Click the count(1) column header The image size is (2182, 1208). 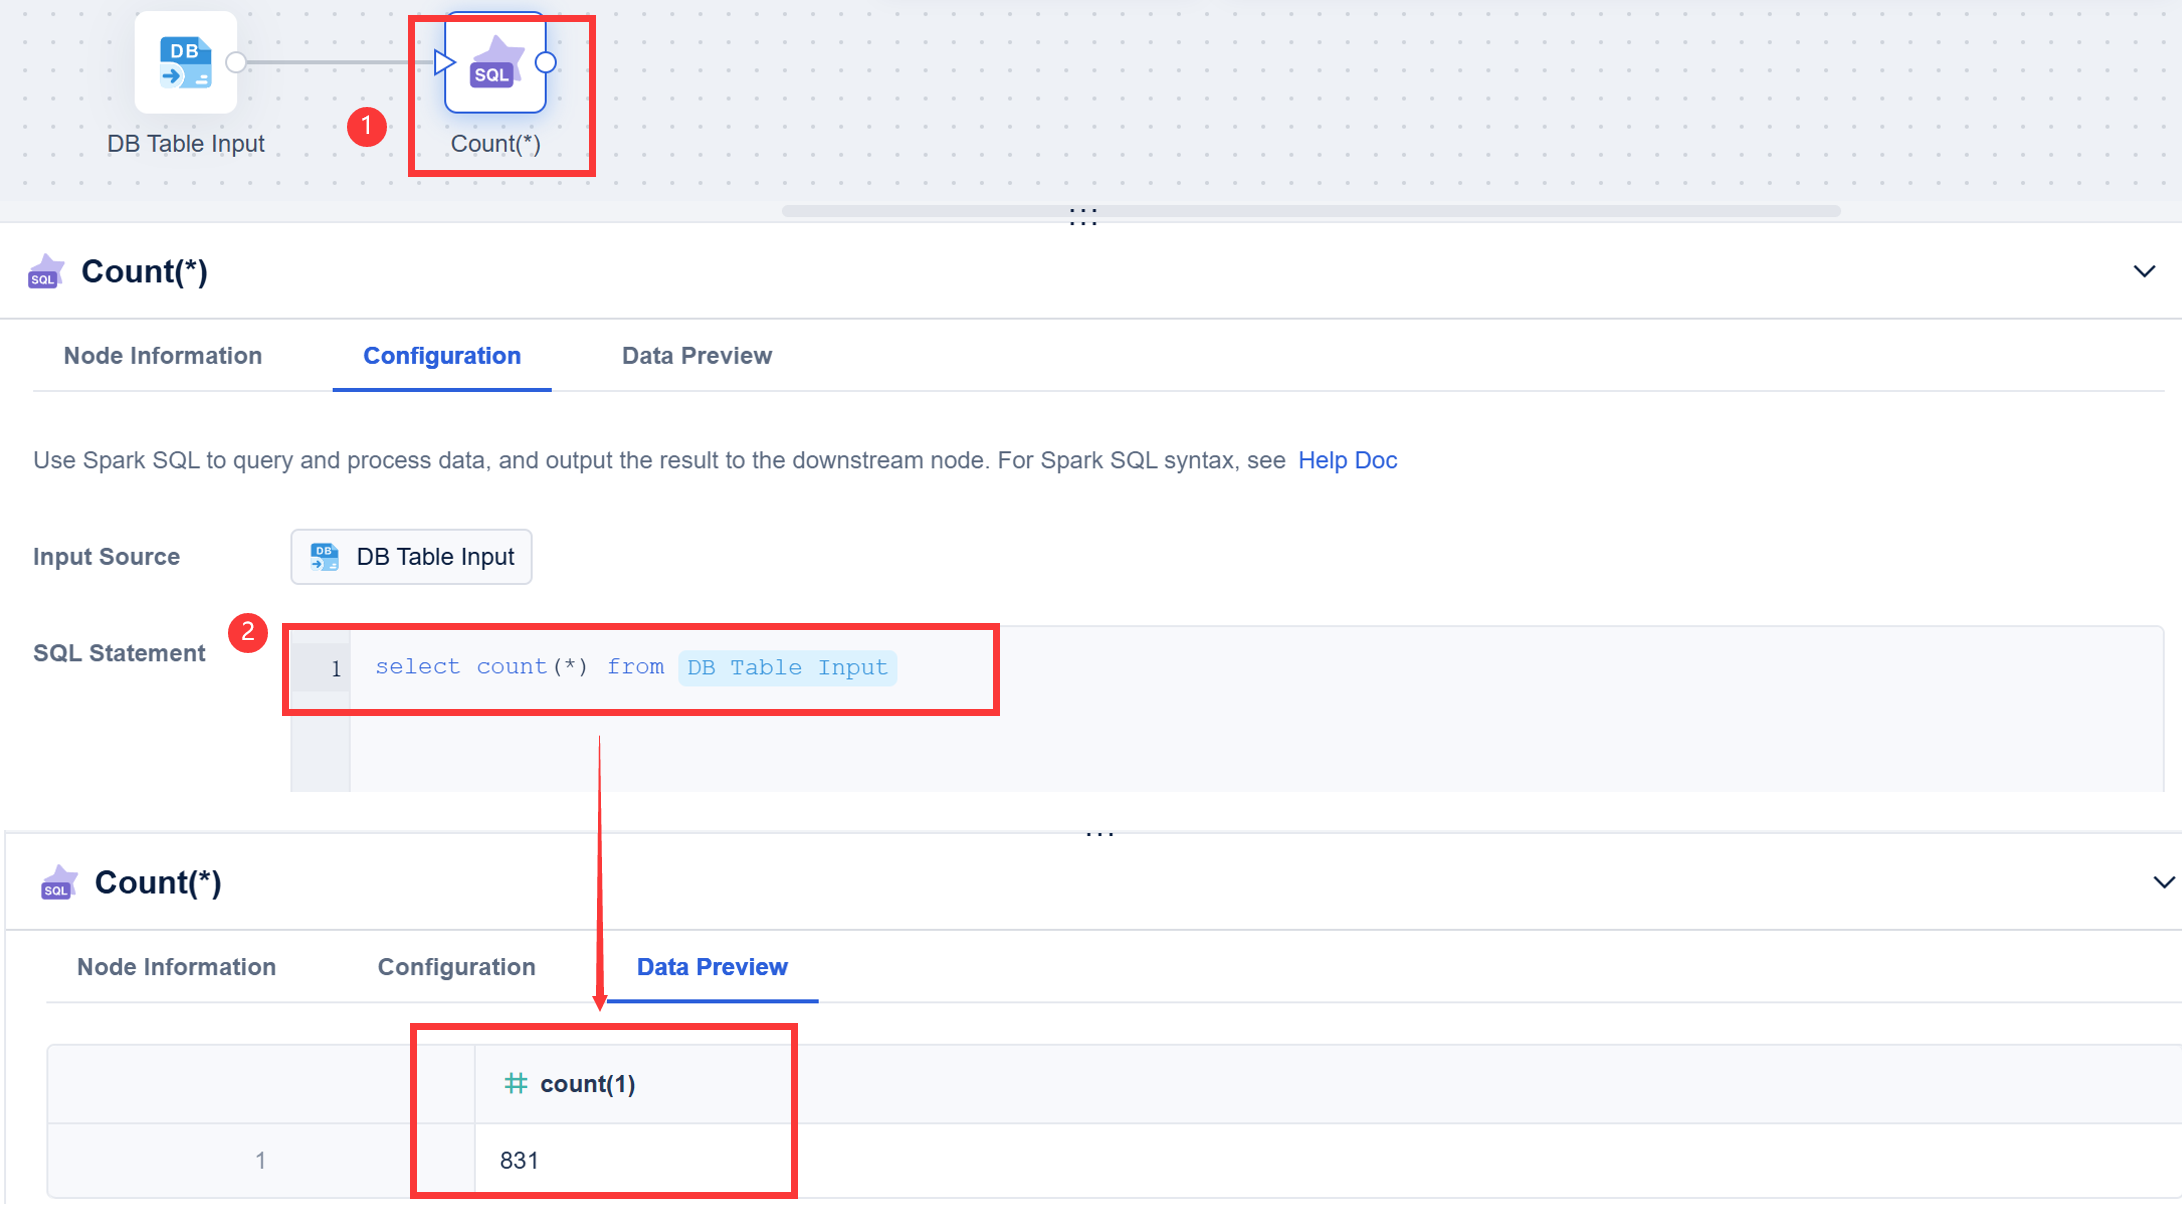587,1084
